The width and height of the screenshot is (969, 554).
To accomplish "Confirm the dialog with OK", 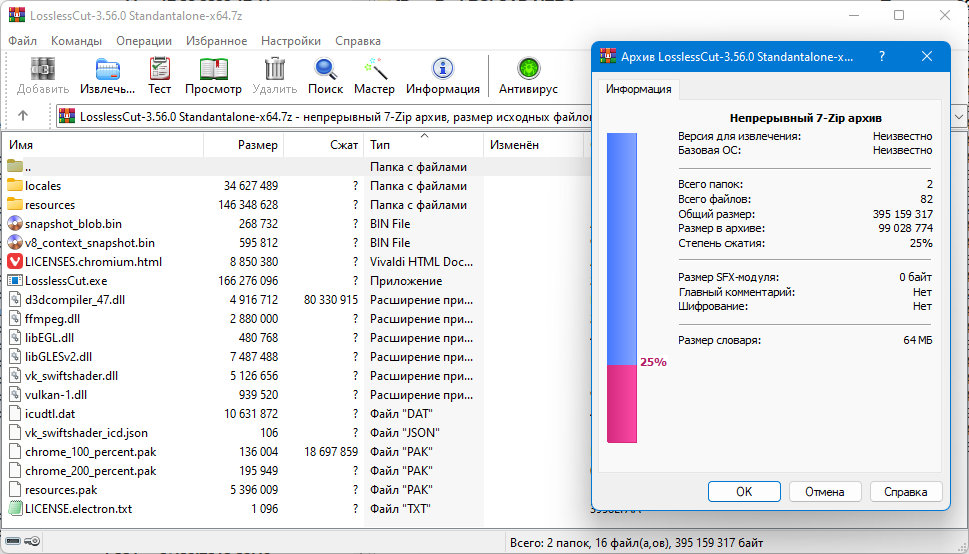I will [744, 492].
